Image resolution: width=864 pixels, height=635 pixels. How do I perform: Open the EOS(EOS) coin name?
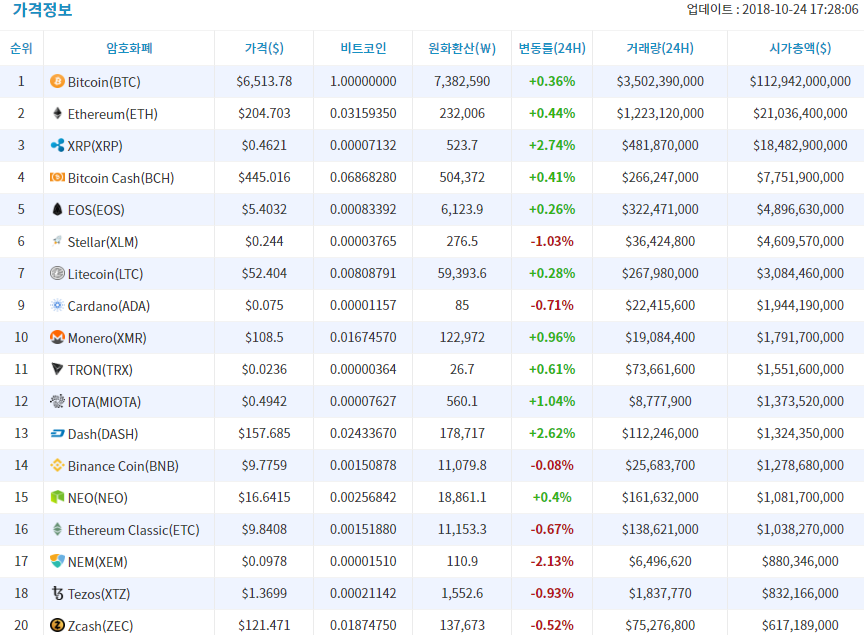coord(96,210)
